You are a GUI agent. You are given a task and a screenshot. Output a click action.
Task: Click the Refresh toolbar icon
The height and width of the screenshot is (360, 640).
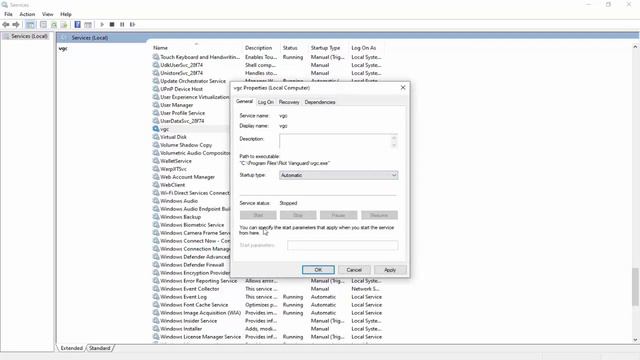tap(54, 24)
